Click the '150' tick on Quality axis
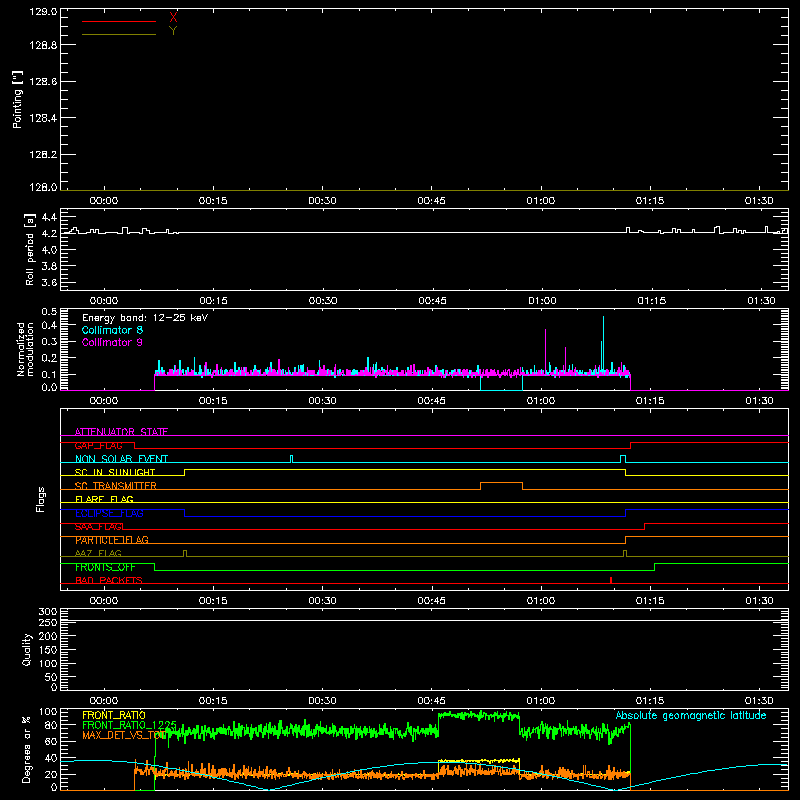Viewport: 800px width, 800px height. pyautogui.click(x=48, y=650)
